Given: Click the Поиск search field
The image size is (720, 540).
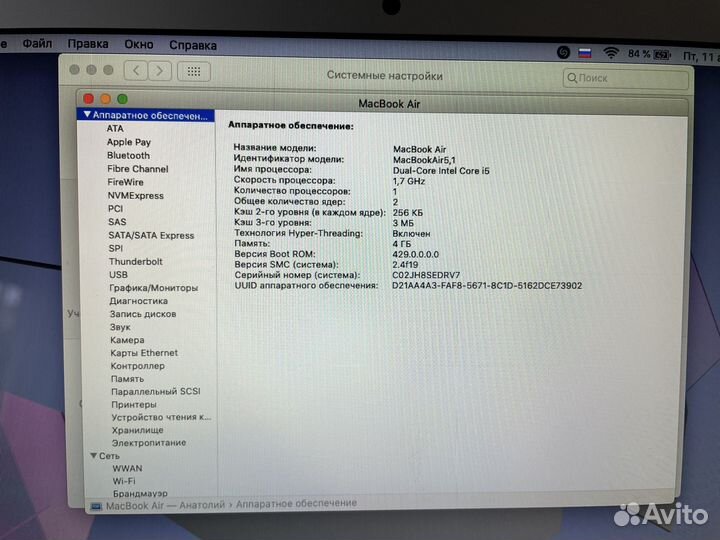Looking at the screenshot, I should pos(625,78).
